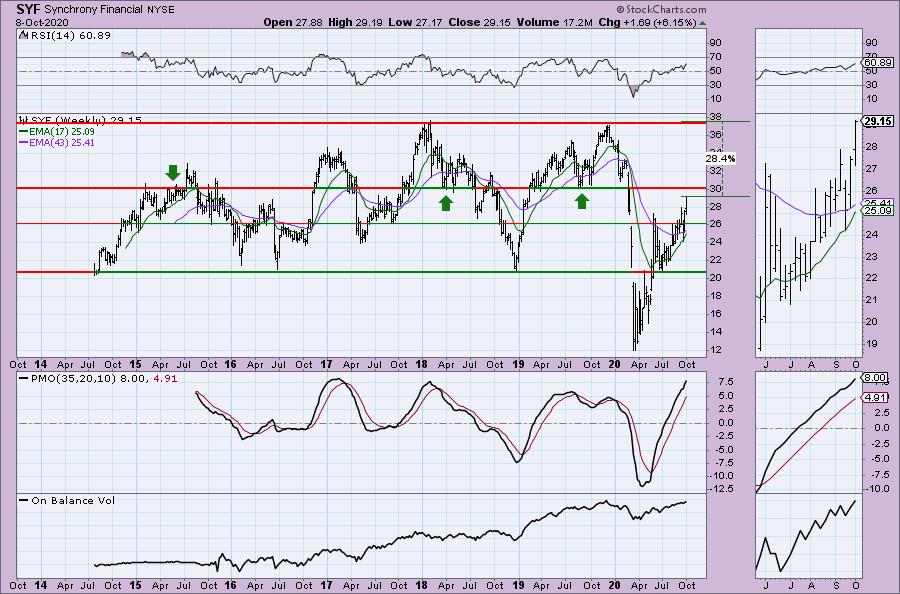
Task: Click the 23 label on side panel price axis
Action: click(x=872, y=257)
